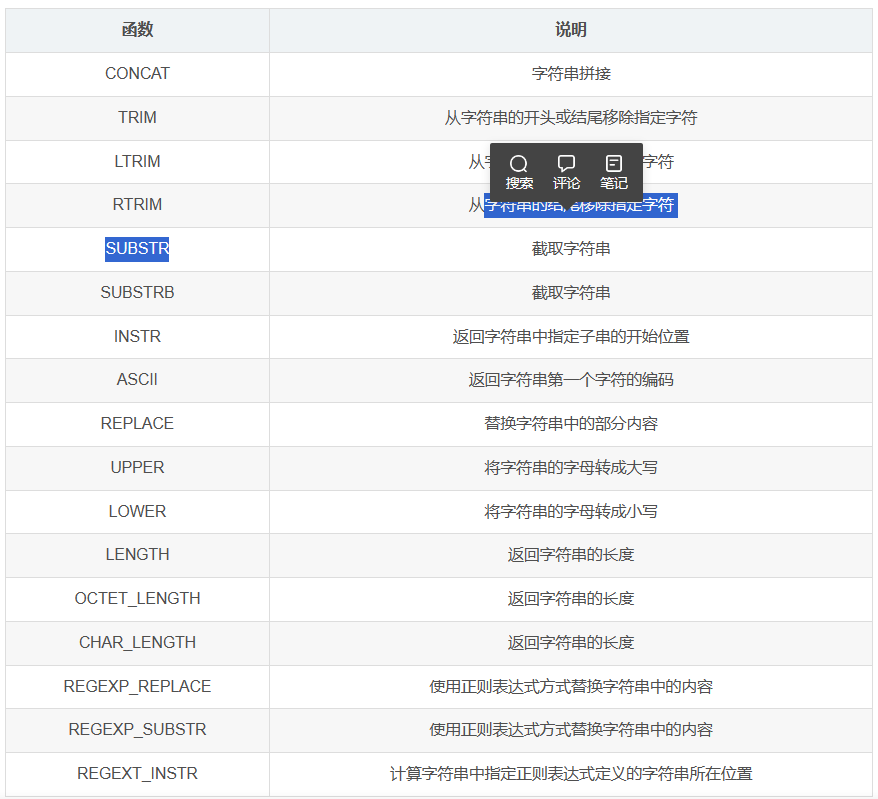Select the UPPER function cell
This screenshot has width=878, height=799.
[137, 468]
